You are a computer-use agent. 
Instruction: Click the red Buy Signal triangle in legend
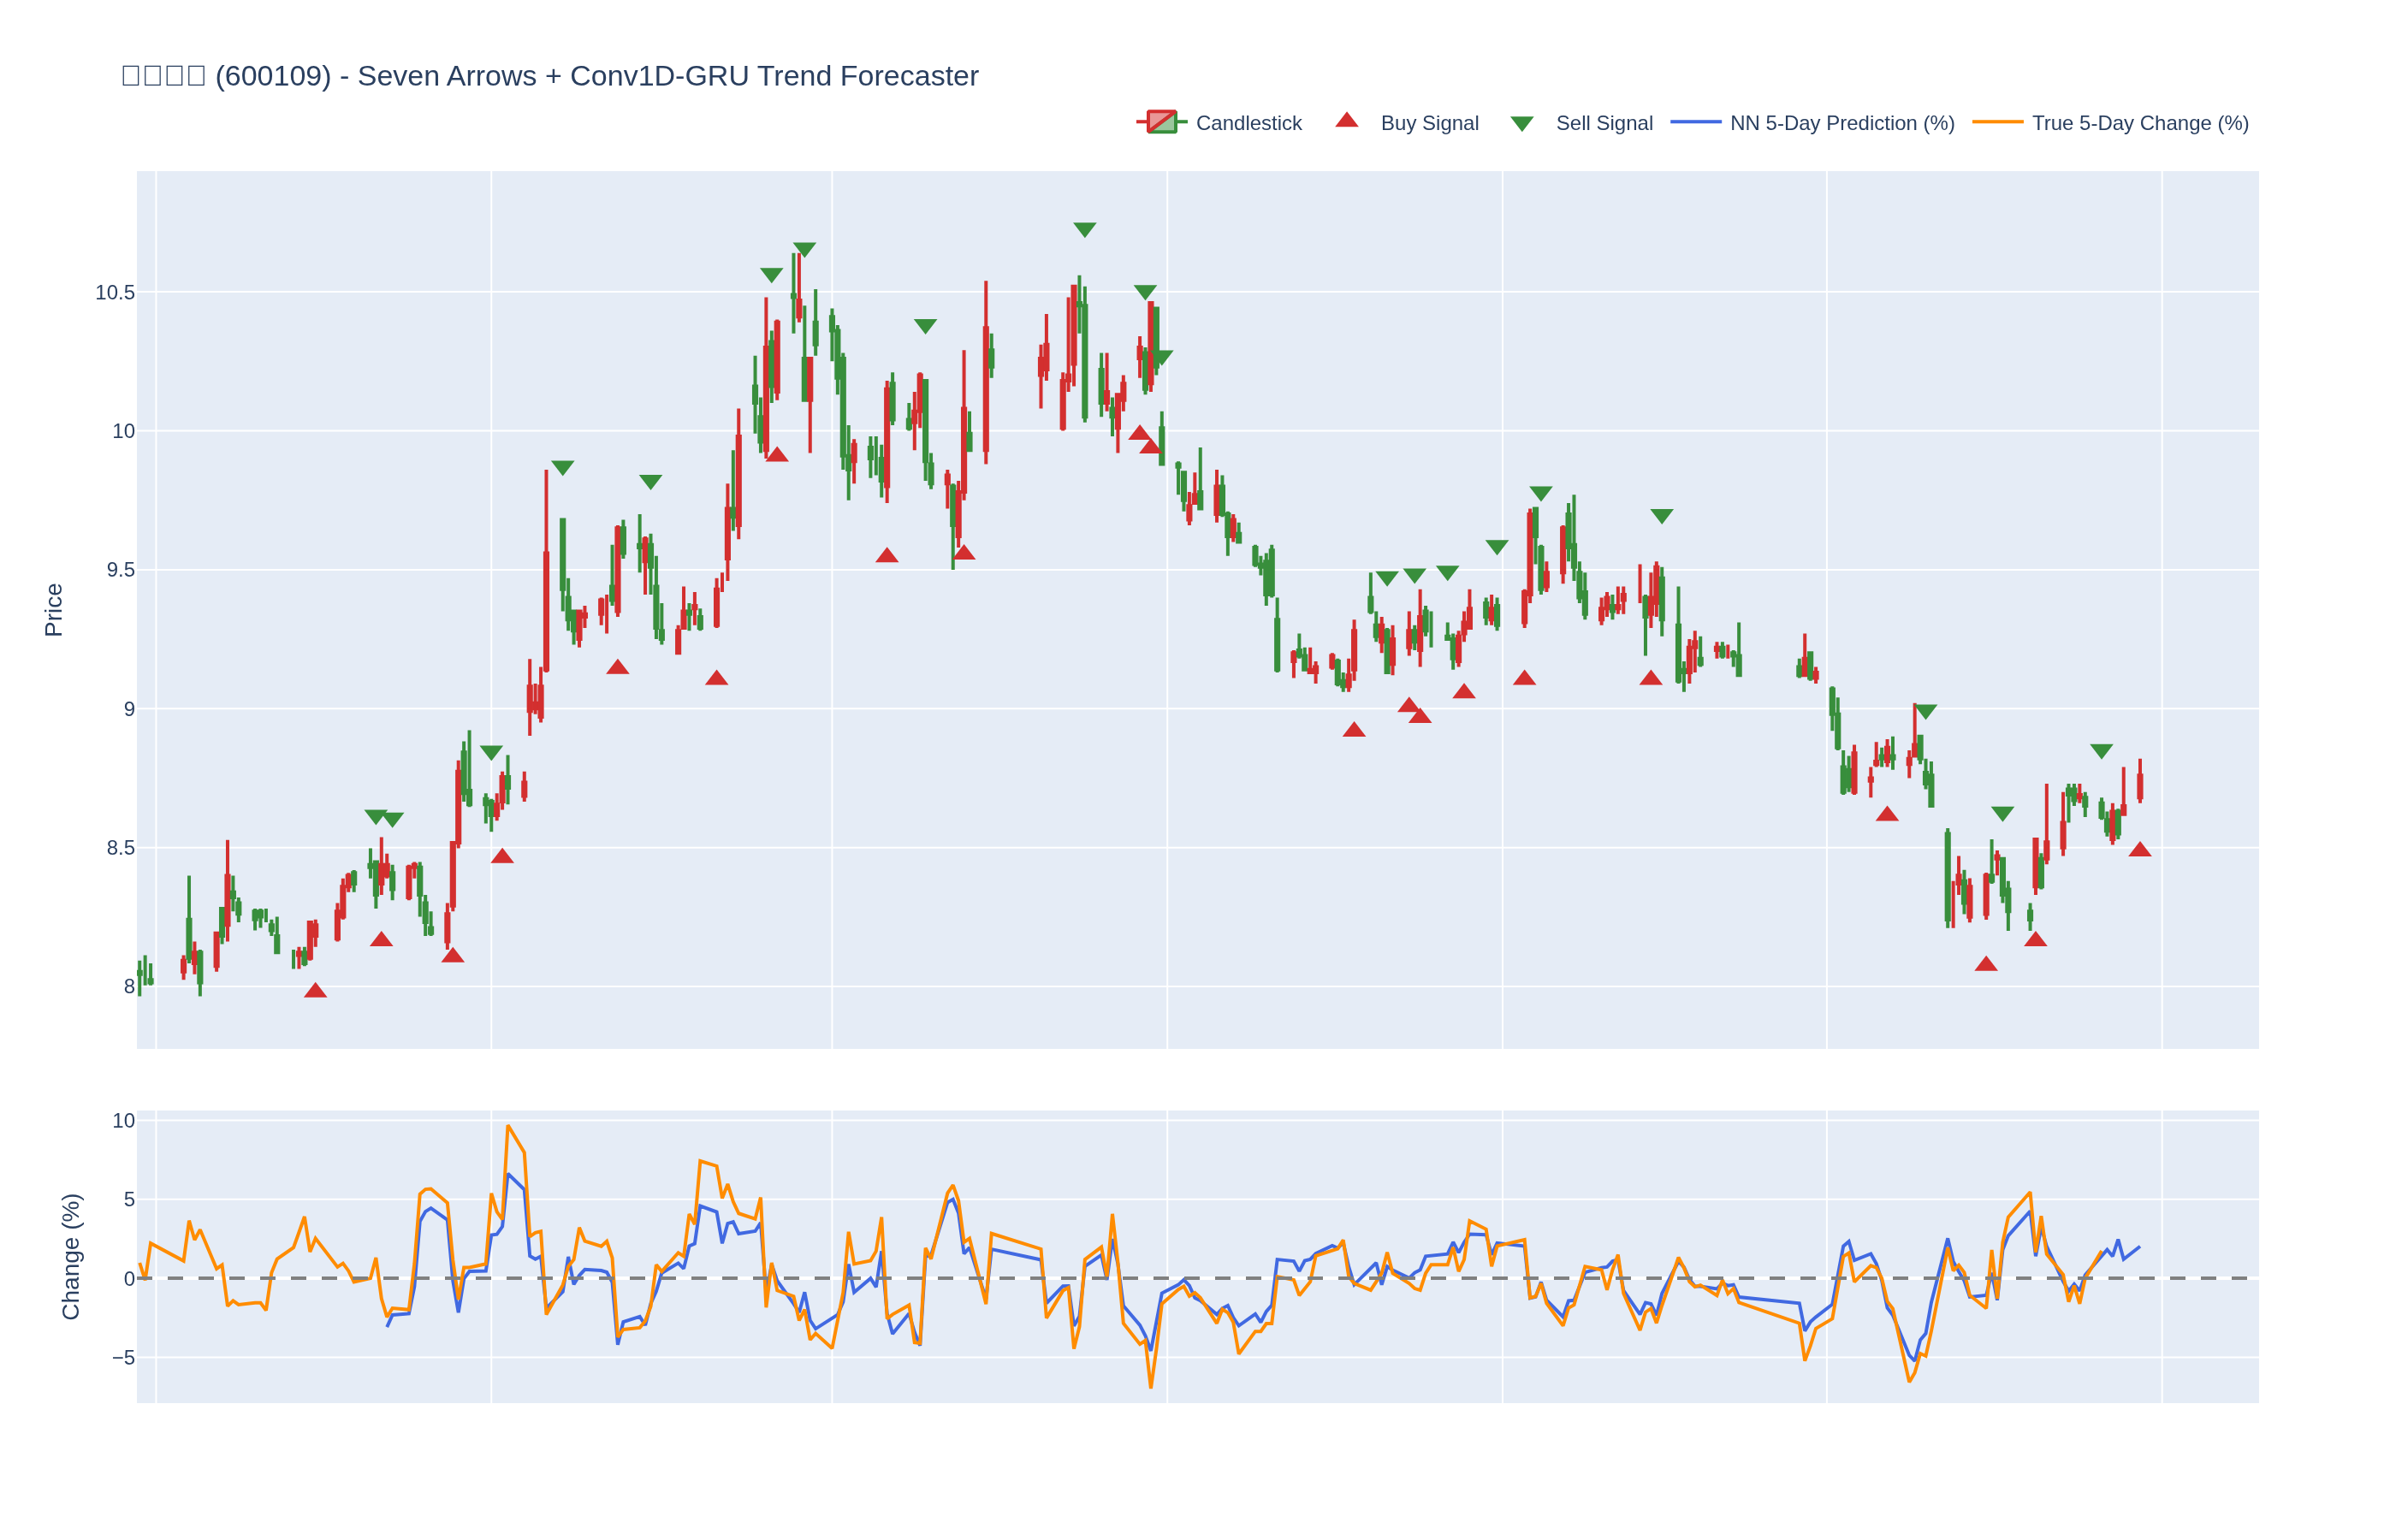[x=1346, y=121]
